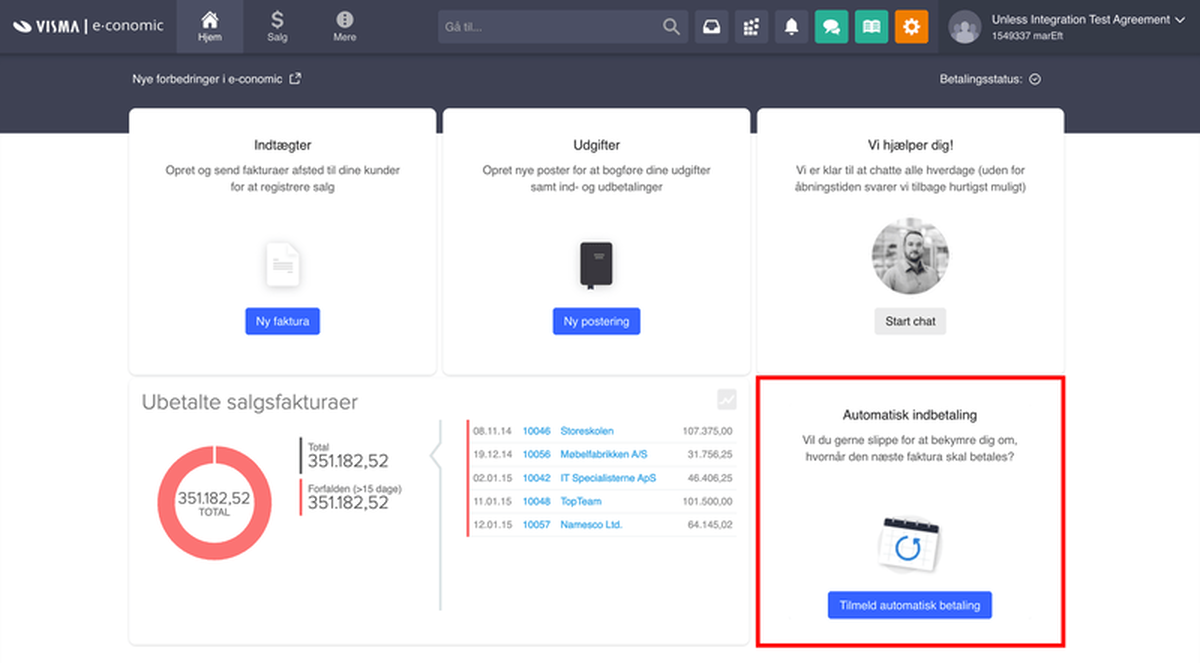Image resolution: width=1200 pixels, height=663 pixels.
Task: Click the support agent photo
Action: coord(910,257)
